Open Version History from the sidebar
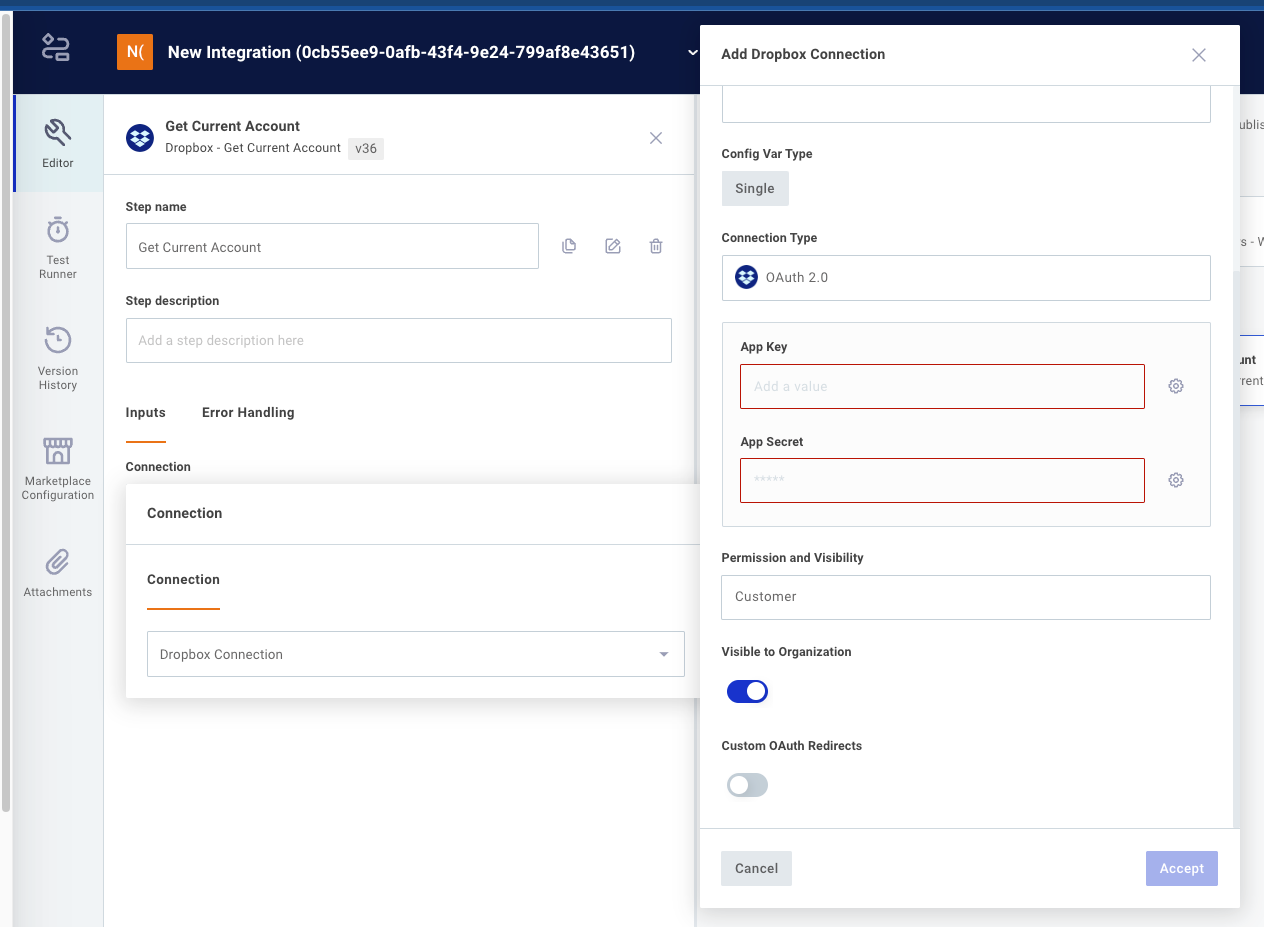1264x927 pixels. coord(57,355)
